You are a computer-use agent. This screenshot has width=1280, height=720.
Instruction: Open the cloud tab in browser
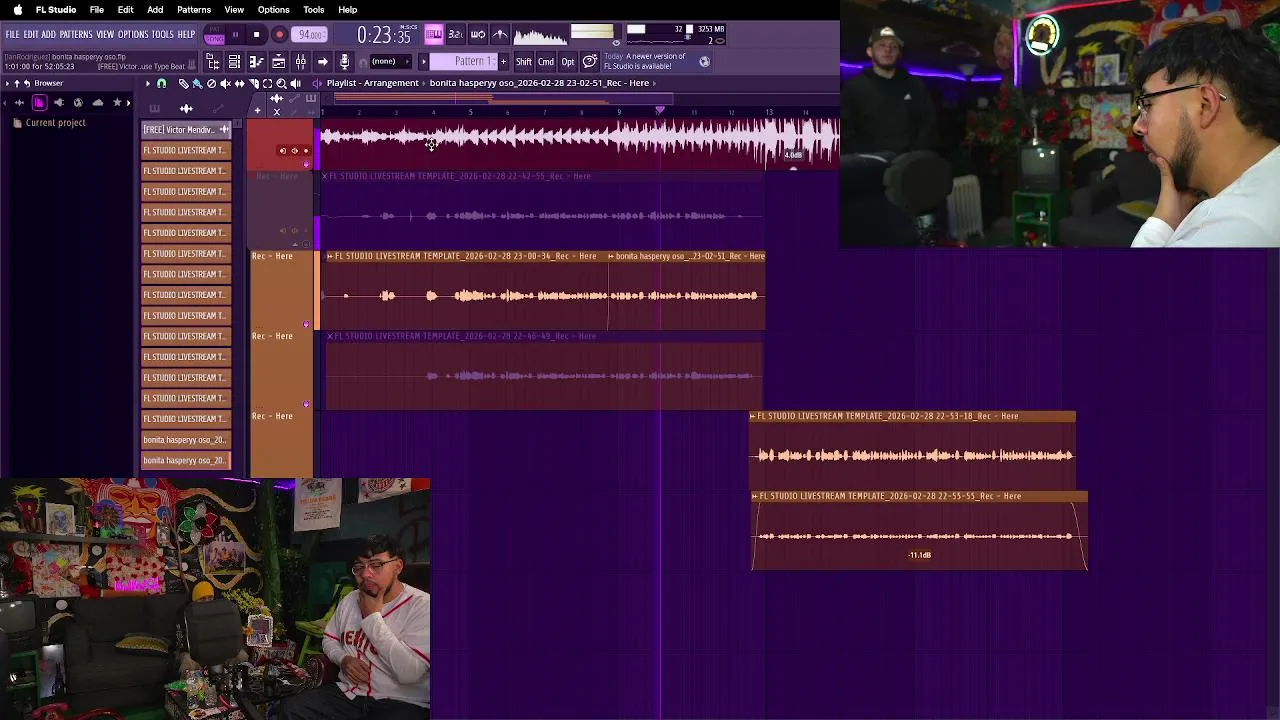pyautogui.click(x=97, y=103)
